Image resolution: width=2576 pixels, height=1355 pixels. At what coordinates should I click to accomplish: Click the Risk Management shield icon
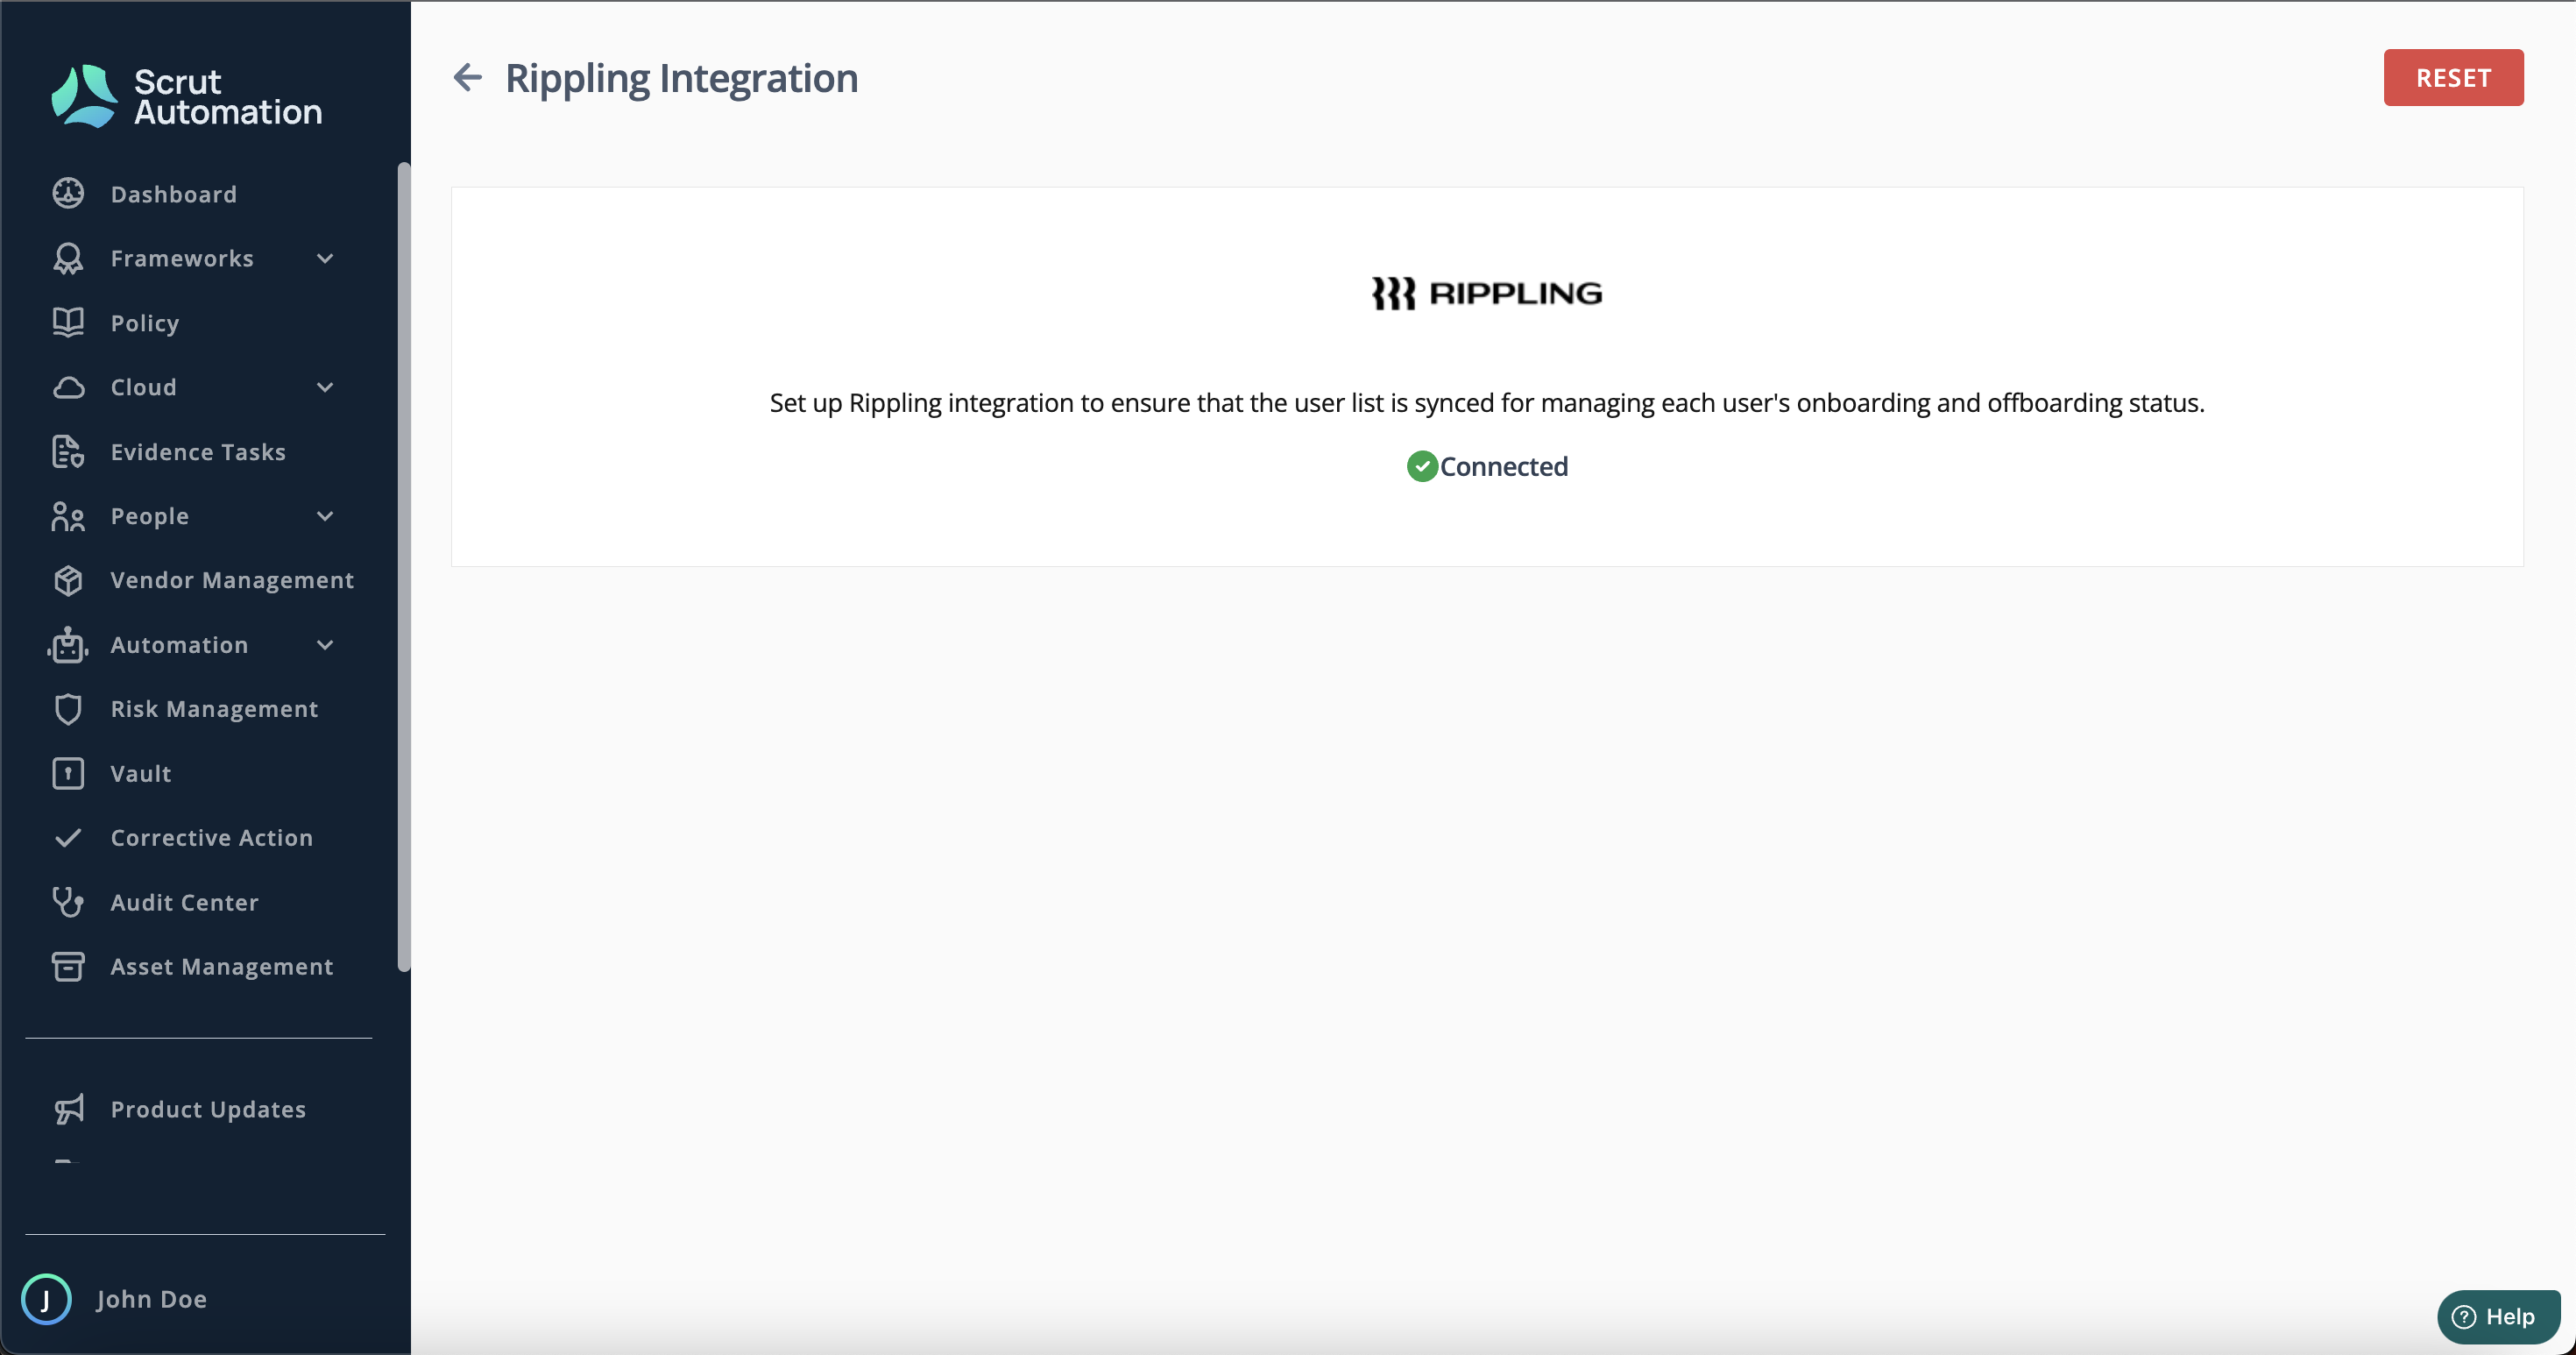coord(68,709)
